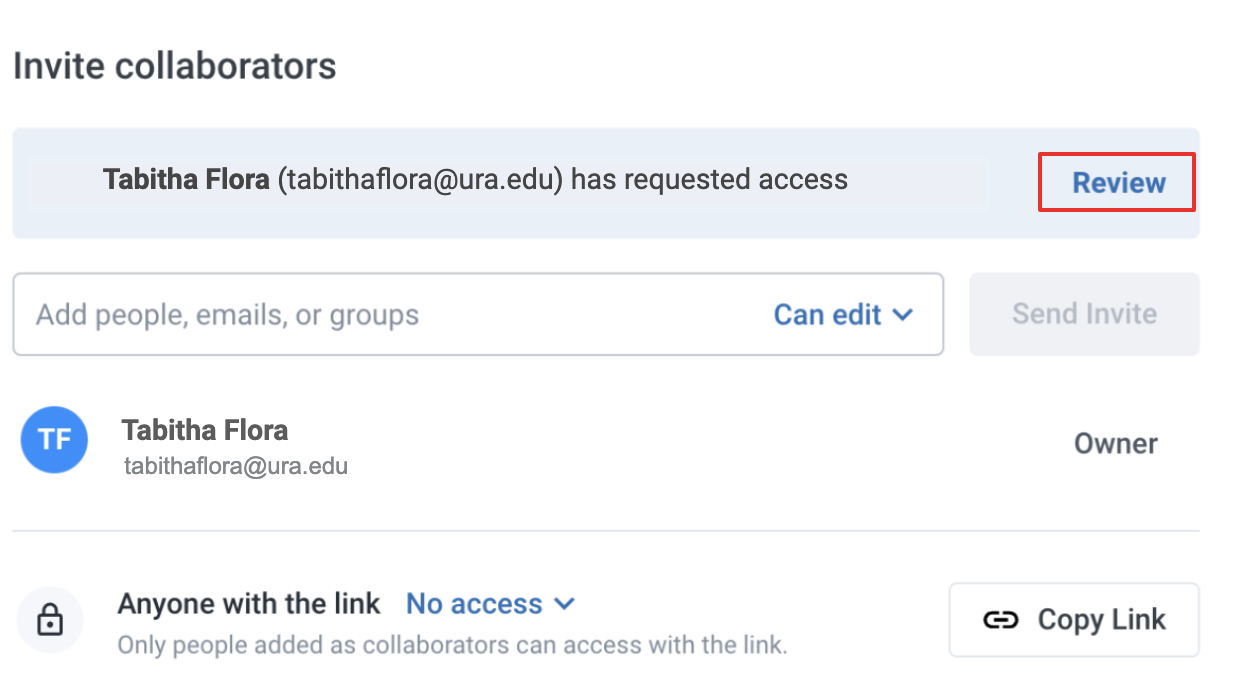Click the Owner role label

pos(1115,444)
